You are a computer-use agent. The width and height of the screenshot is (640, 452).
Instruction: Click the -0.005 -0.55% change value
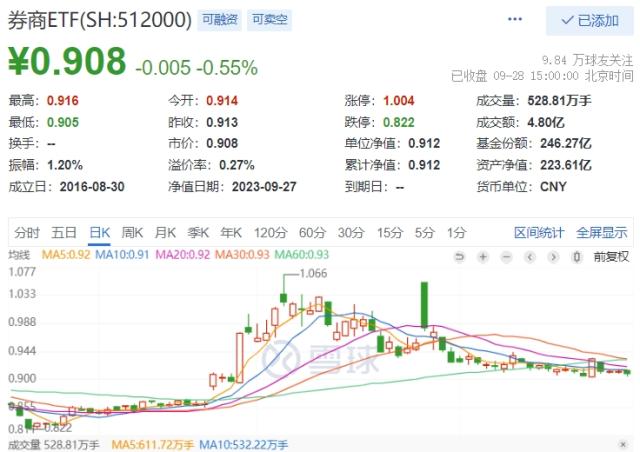(197, 67)
